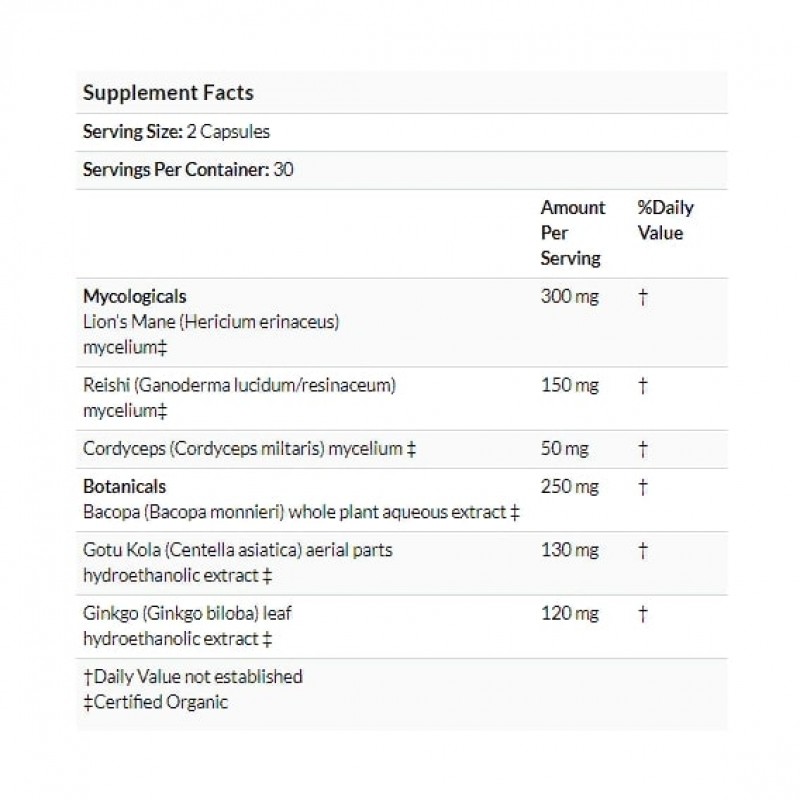Select the Reishi (Ganoderma lucidum/resinaceum) entry
The image size is (800, 800).
point(233,384)
